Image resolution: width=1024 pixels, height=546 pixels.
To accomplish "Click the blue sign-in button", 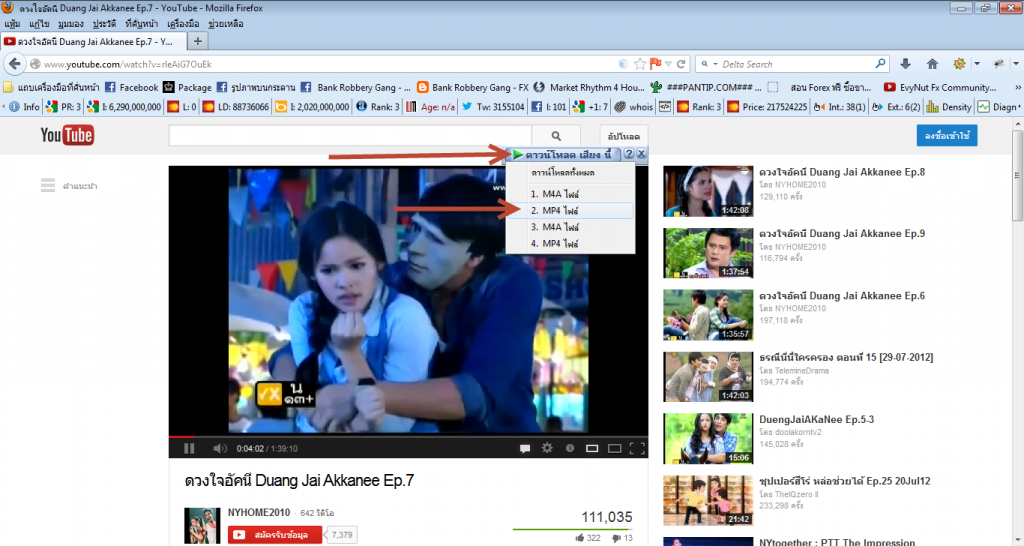I will pyautogui.click(x=946, y=136).
